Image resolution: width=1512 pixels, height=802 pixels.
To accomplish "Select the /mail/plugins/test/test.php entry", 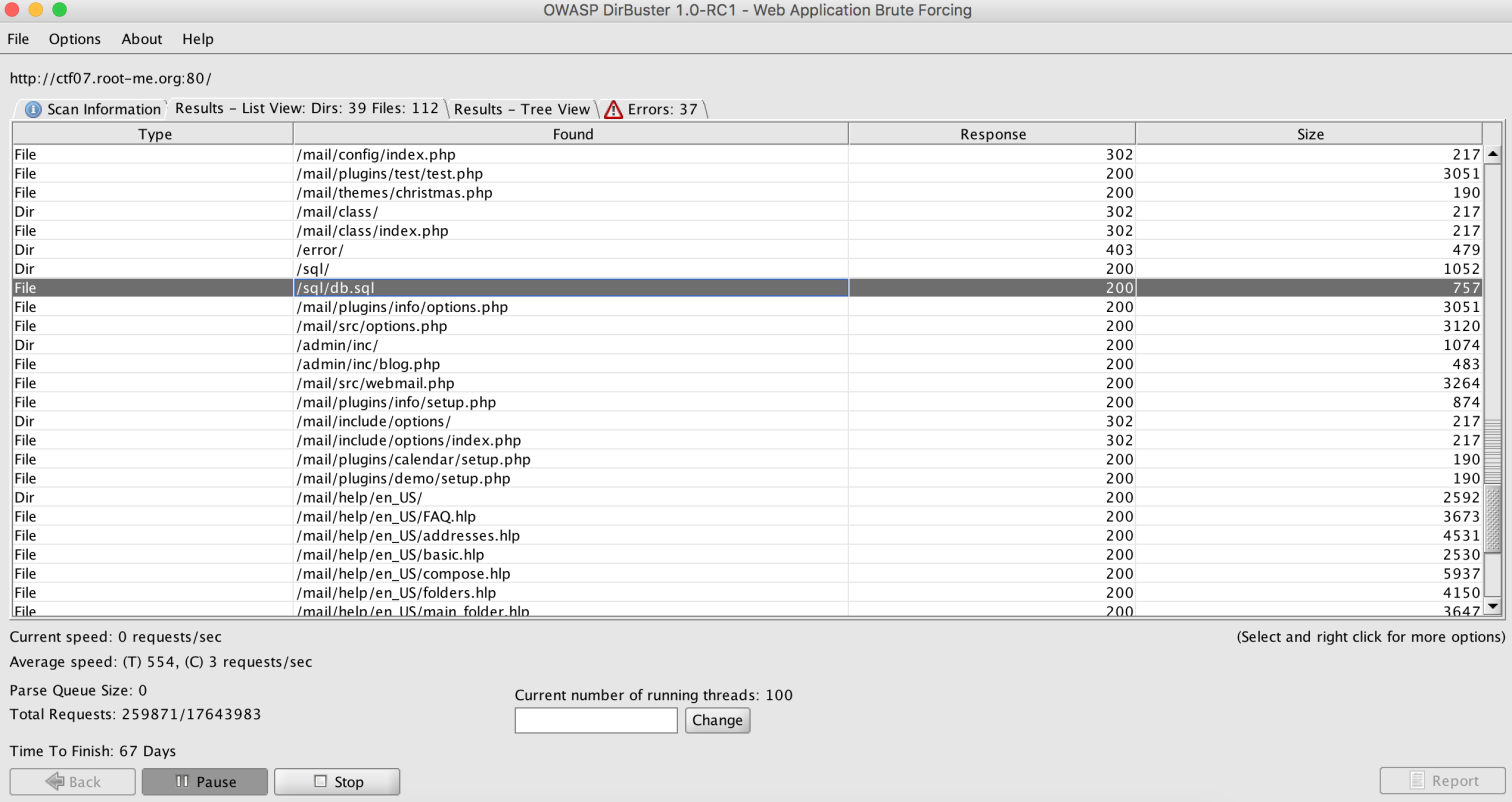I will pyautogui.click(x=747, y=174).
